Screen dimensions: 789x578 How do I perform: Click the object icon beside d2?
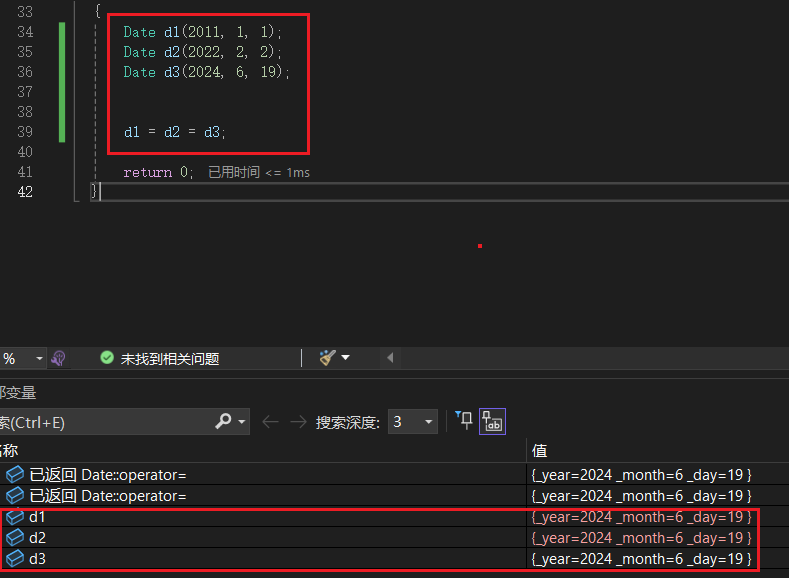click(15, 538)
